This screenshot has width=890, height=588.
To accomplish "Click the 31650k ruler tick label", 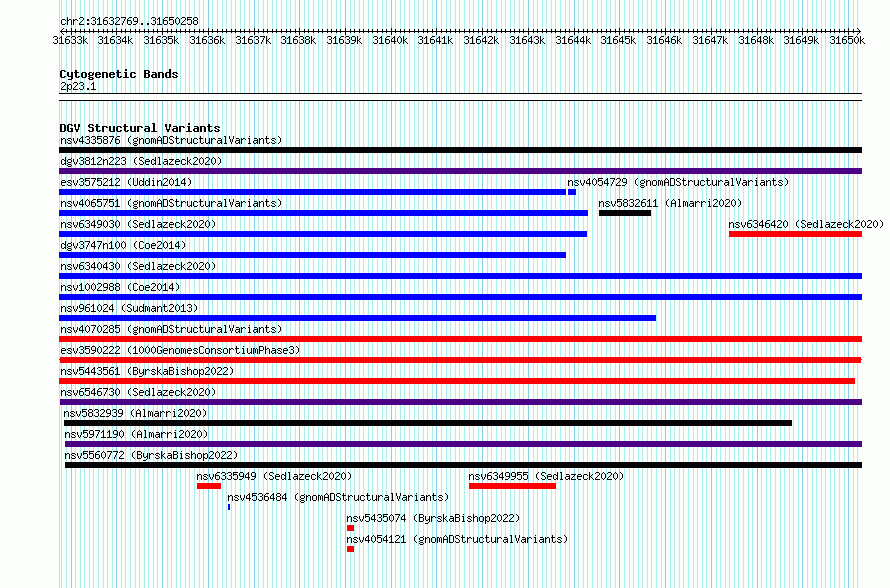I will pos(847,40).
